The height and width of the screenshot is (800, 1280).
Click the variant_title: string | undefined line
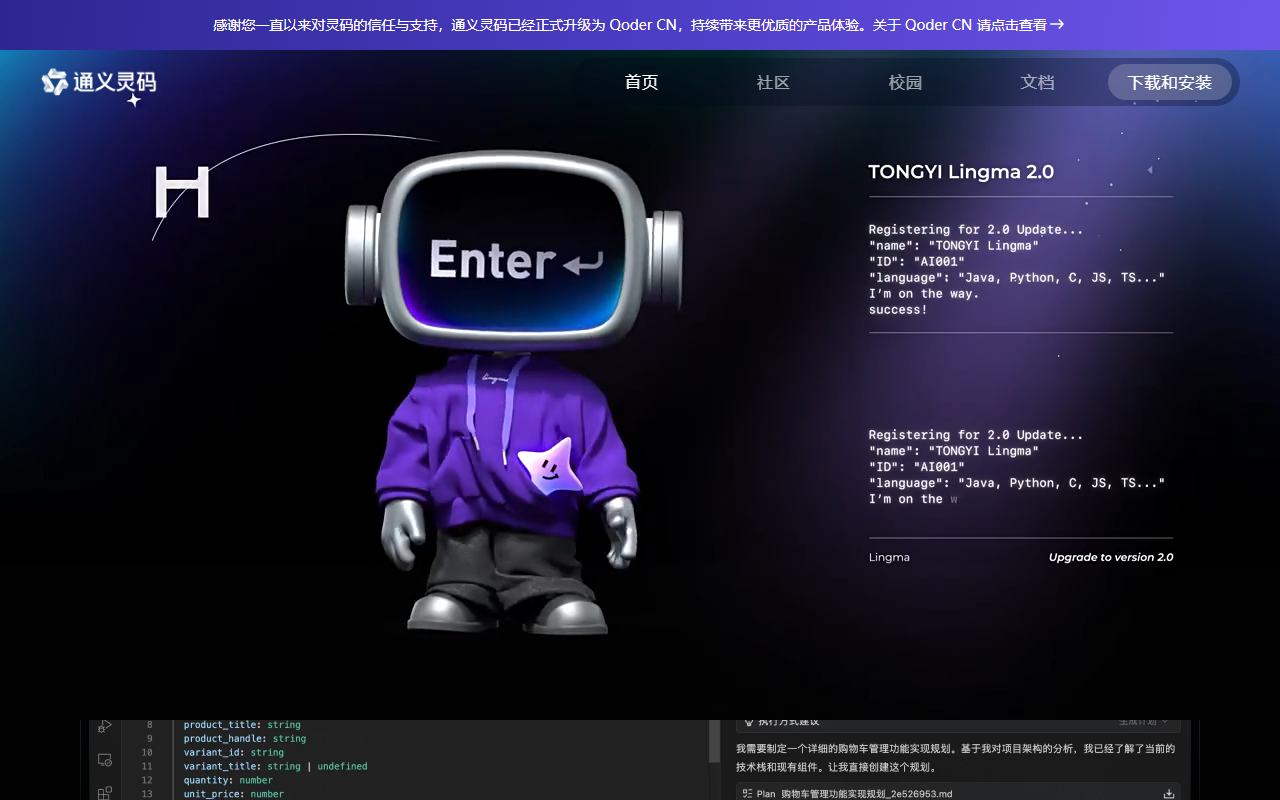tap(275, 766)
